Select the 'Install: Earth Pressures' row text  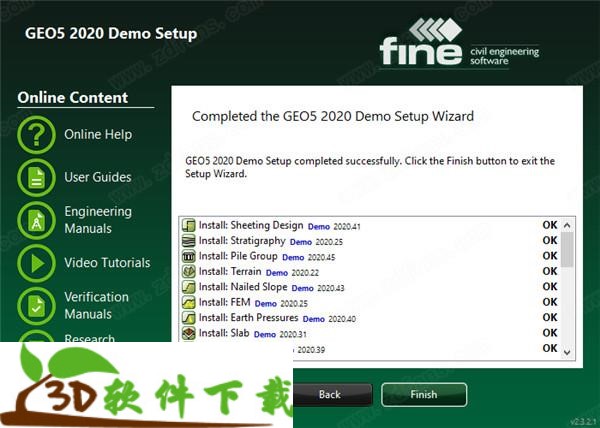[x=248, y=317]
